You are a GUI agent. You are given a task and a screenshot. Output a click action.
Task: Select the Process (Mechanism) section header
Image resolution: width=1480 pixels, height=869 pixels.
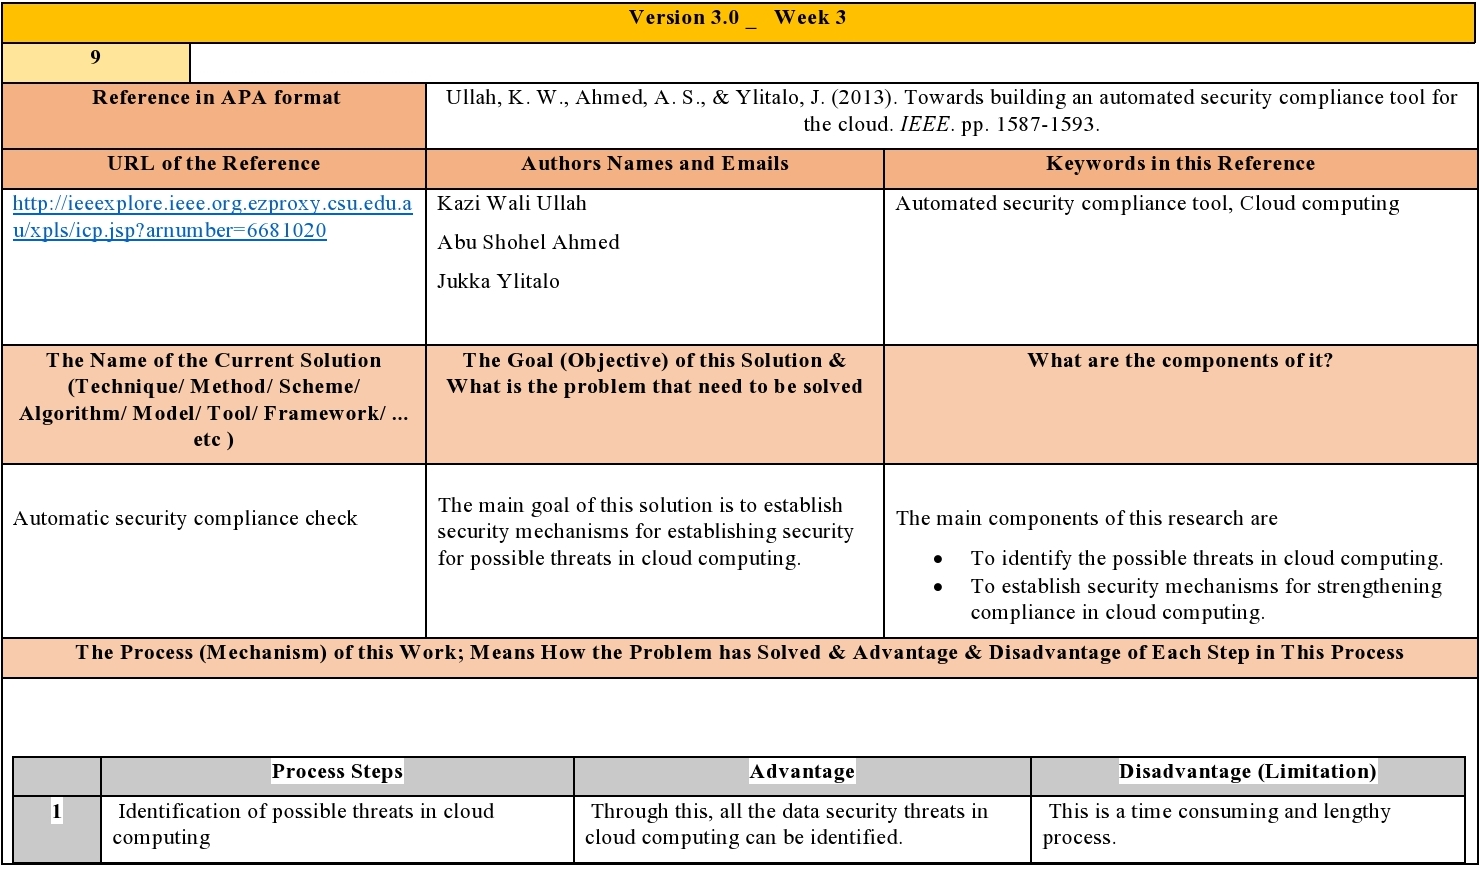pos(740,653)
